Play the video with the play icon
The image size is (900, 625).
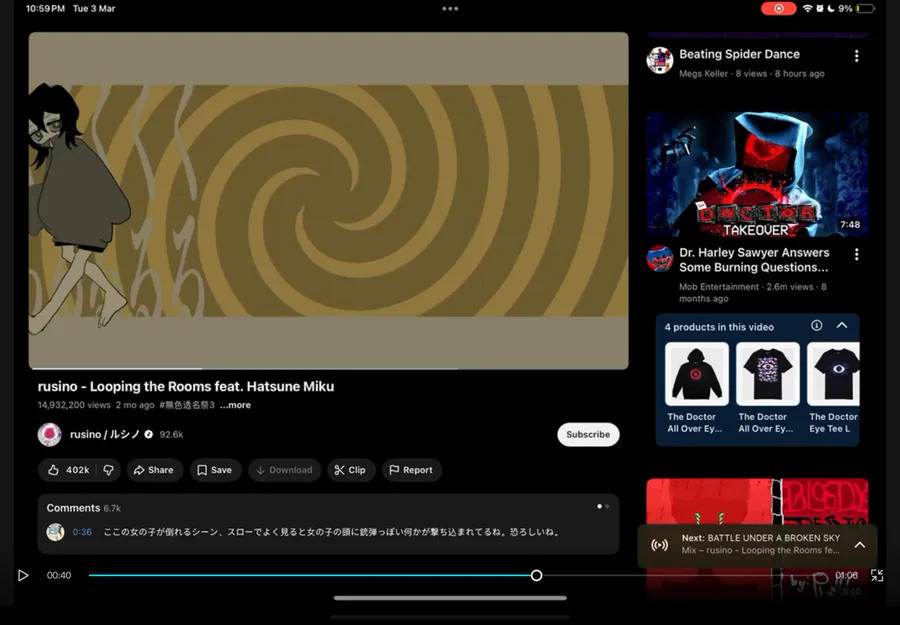[x=23, y=575]
